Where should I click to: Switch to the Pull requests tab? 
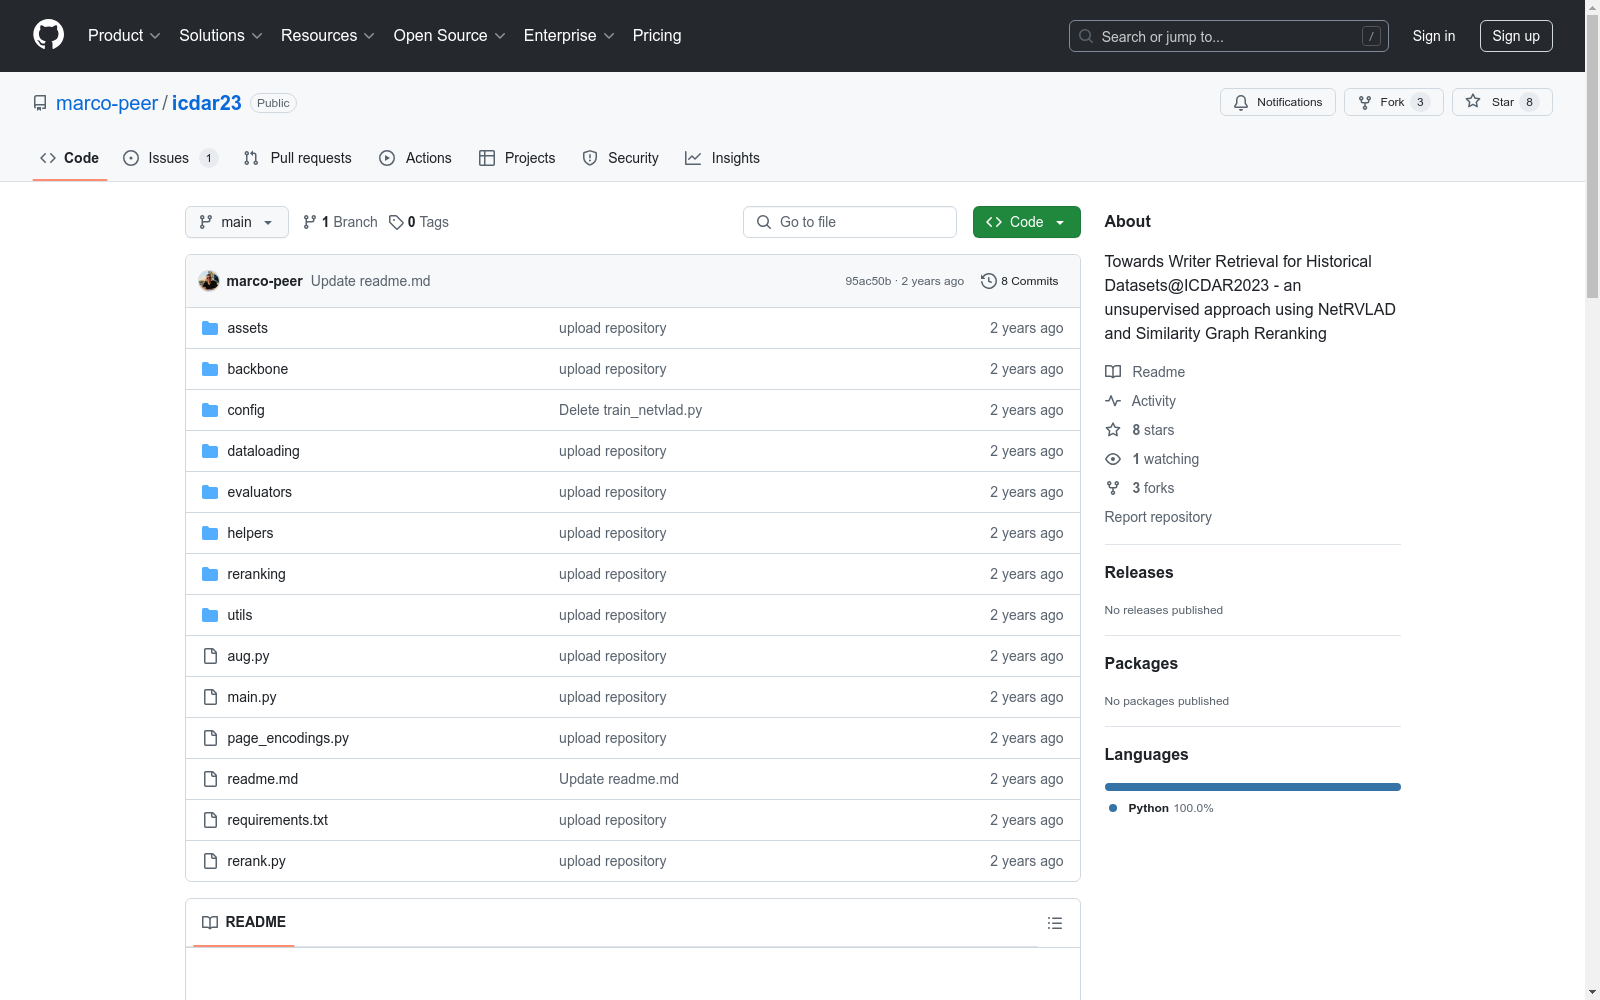tap(298, 158)
